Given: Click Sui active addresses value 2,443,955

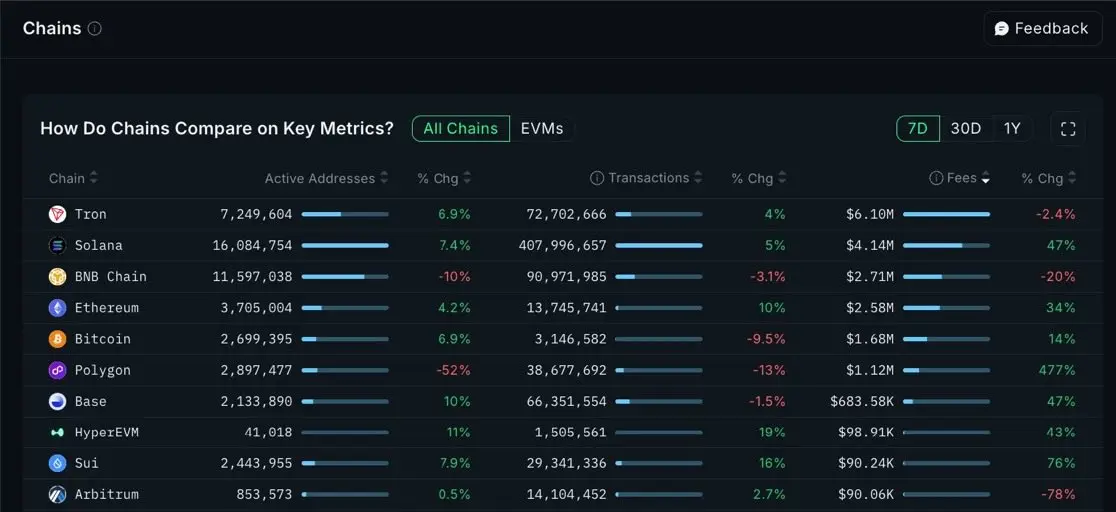Looking at the screenshot, I should click(x=256, y=464).
